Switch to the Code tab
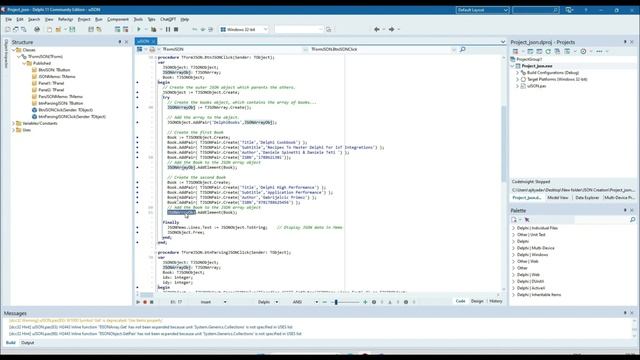The image size is (640, 360). [460, 301]
